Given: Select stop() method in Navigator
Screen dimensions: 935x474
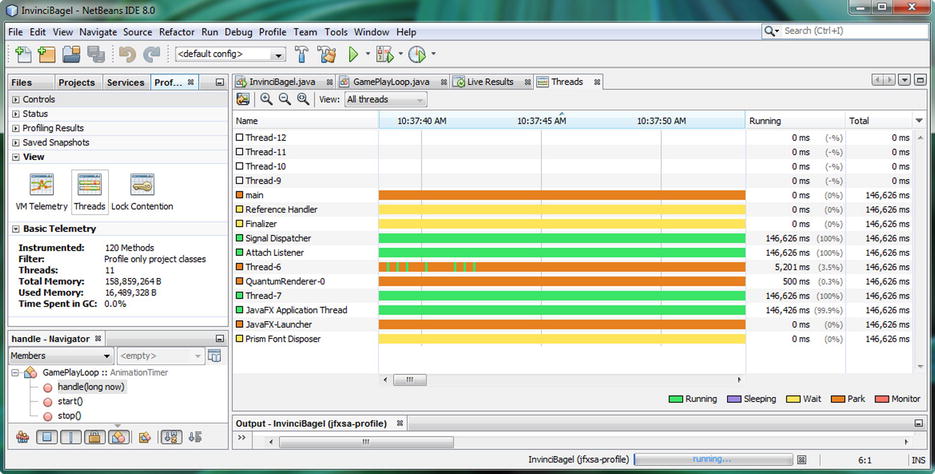Looking at the screenshot, I should coord(69,416).
